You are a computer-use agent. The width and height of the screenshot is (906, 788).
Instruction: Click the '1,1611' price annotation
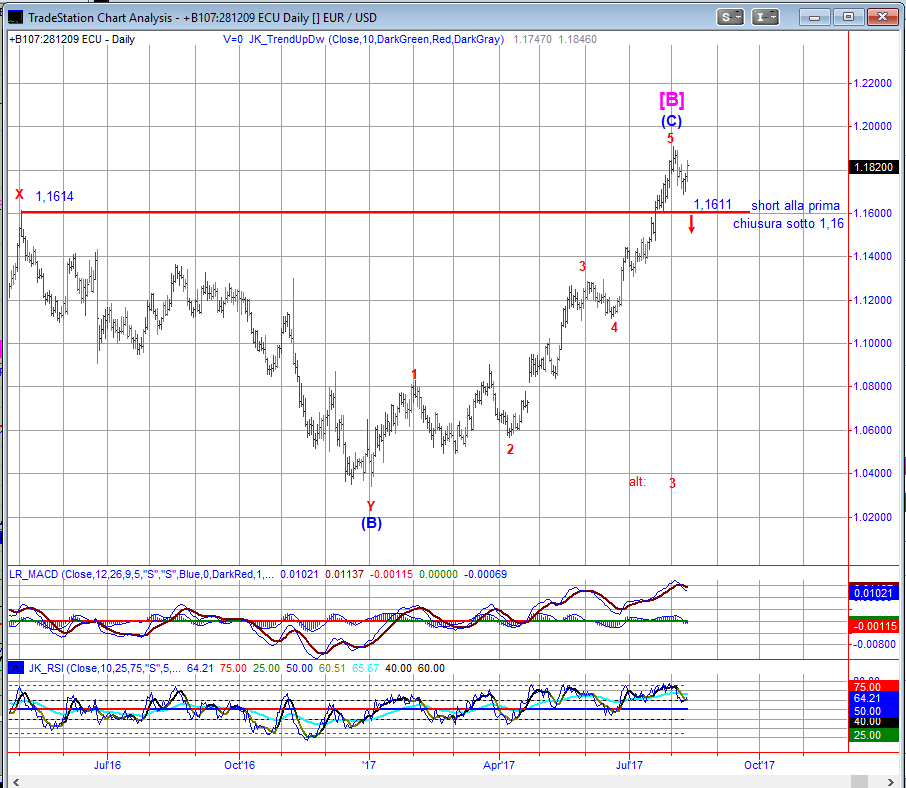(x=712, y=204)
